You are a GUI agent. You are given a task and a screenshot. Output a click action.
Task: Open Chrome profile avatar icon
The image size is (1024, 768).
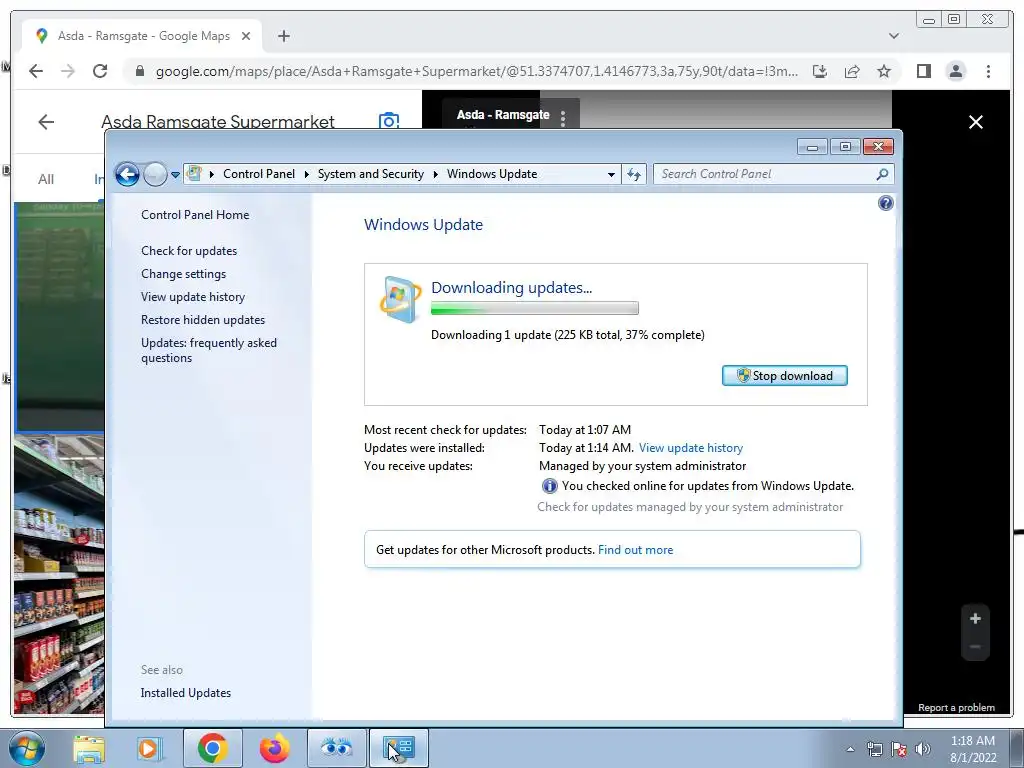tap(955, 71)
